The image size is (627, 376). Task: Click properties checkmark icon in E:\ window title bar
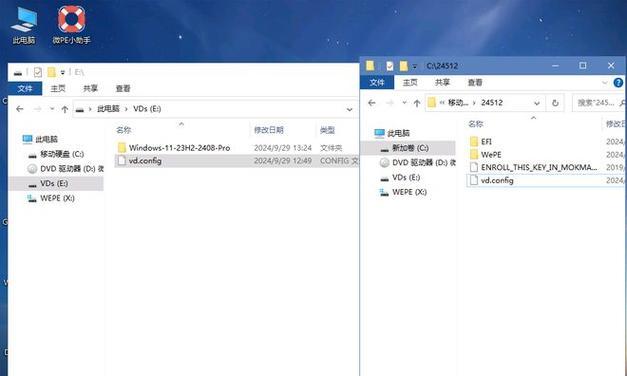[38, 72]
